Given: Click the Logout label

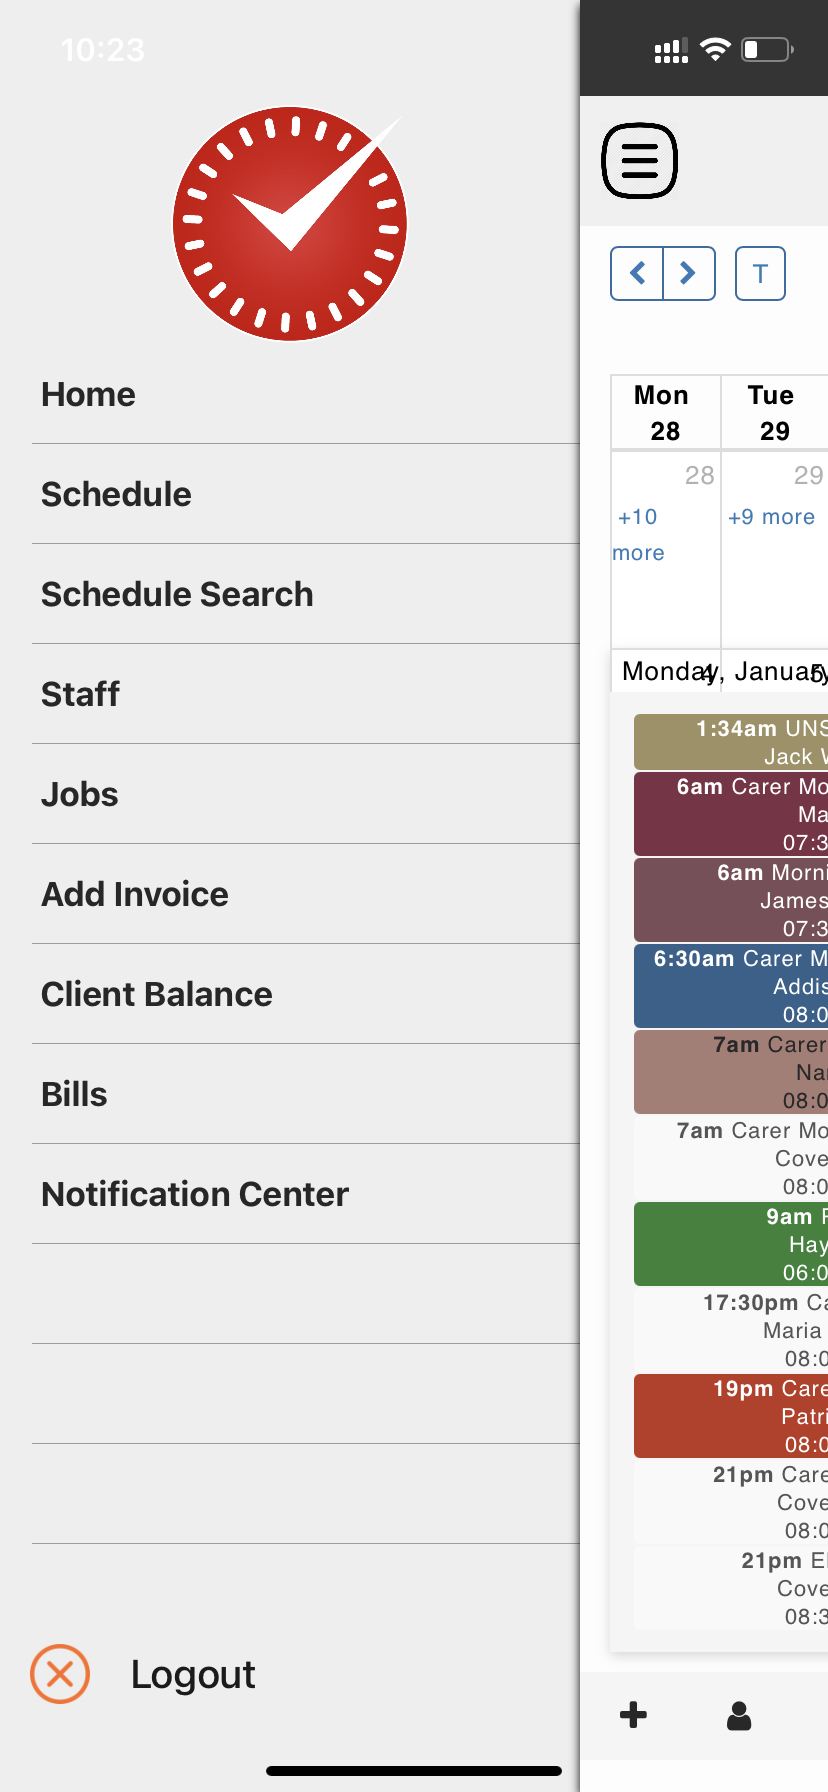Looking at the screenshot, I should (193, 1674).
